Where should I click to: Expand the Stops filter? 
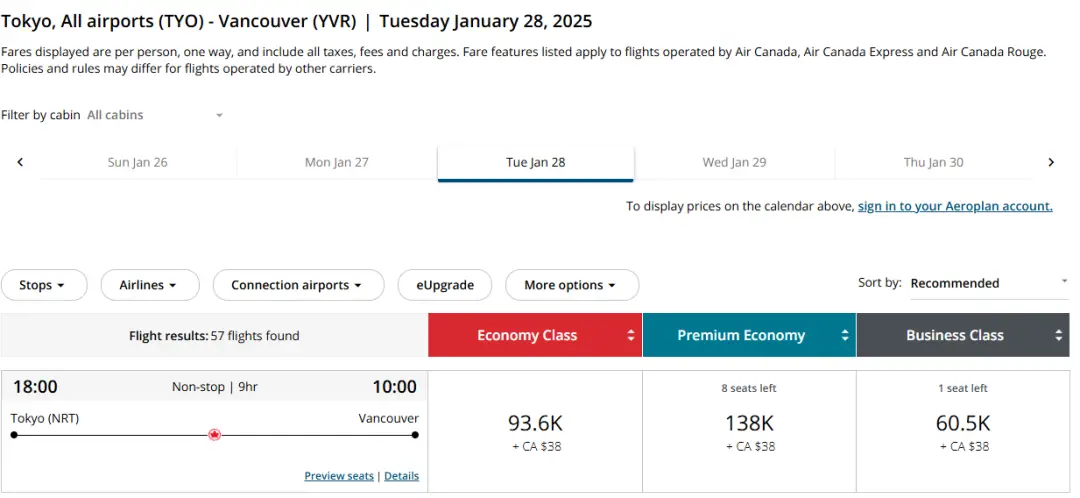tap(43, 285)
